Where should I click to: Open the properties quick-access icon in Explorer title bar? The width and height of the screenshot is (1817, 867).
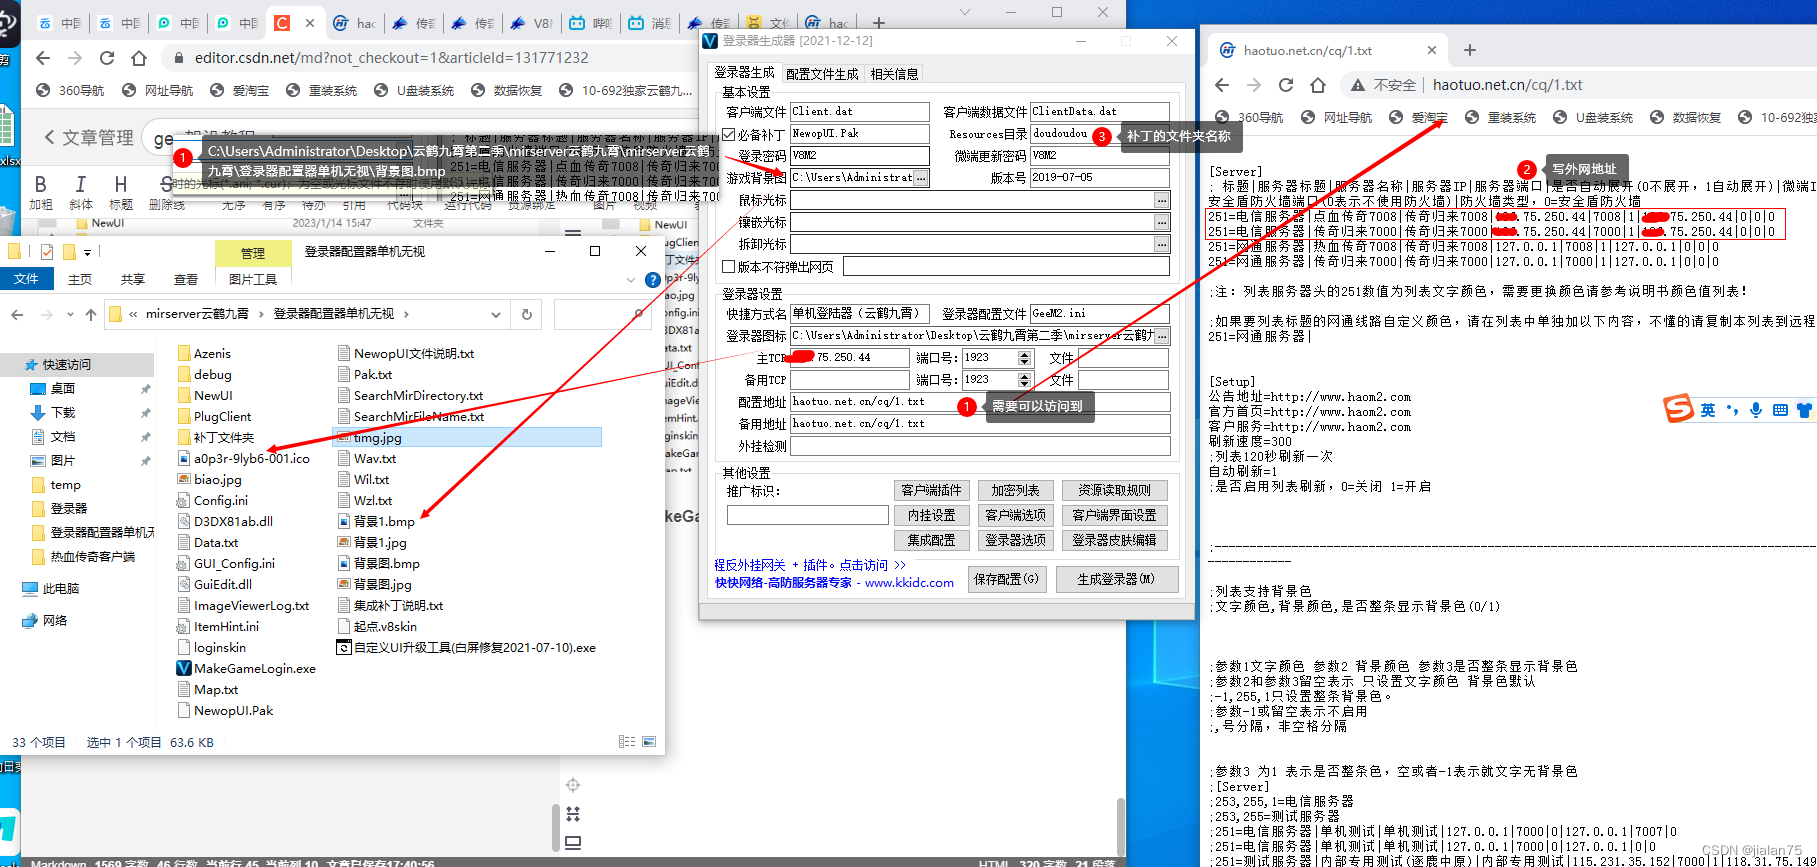click(x=47, y=252)
